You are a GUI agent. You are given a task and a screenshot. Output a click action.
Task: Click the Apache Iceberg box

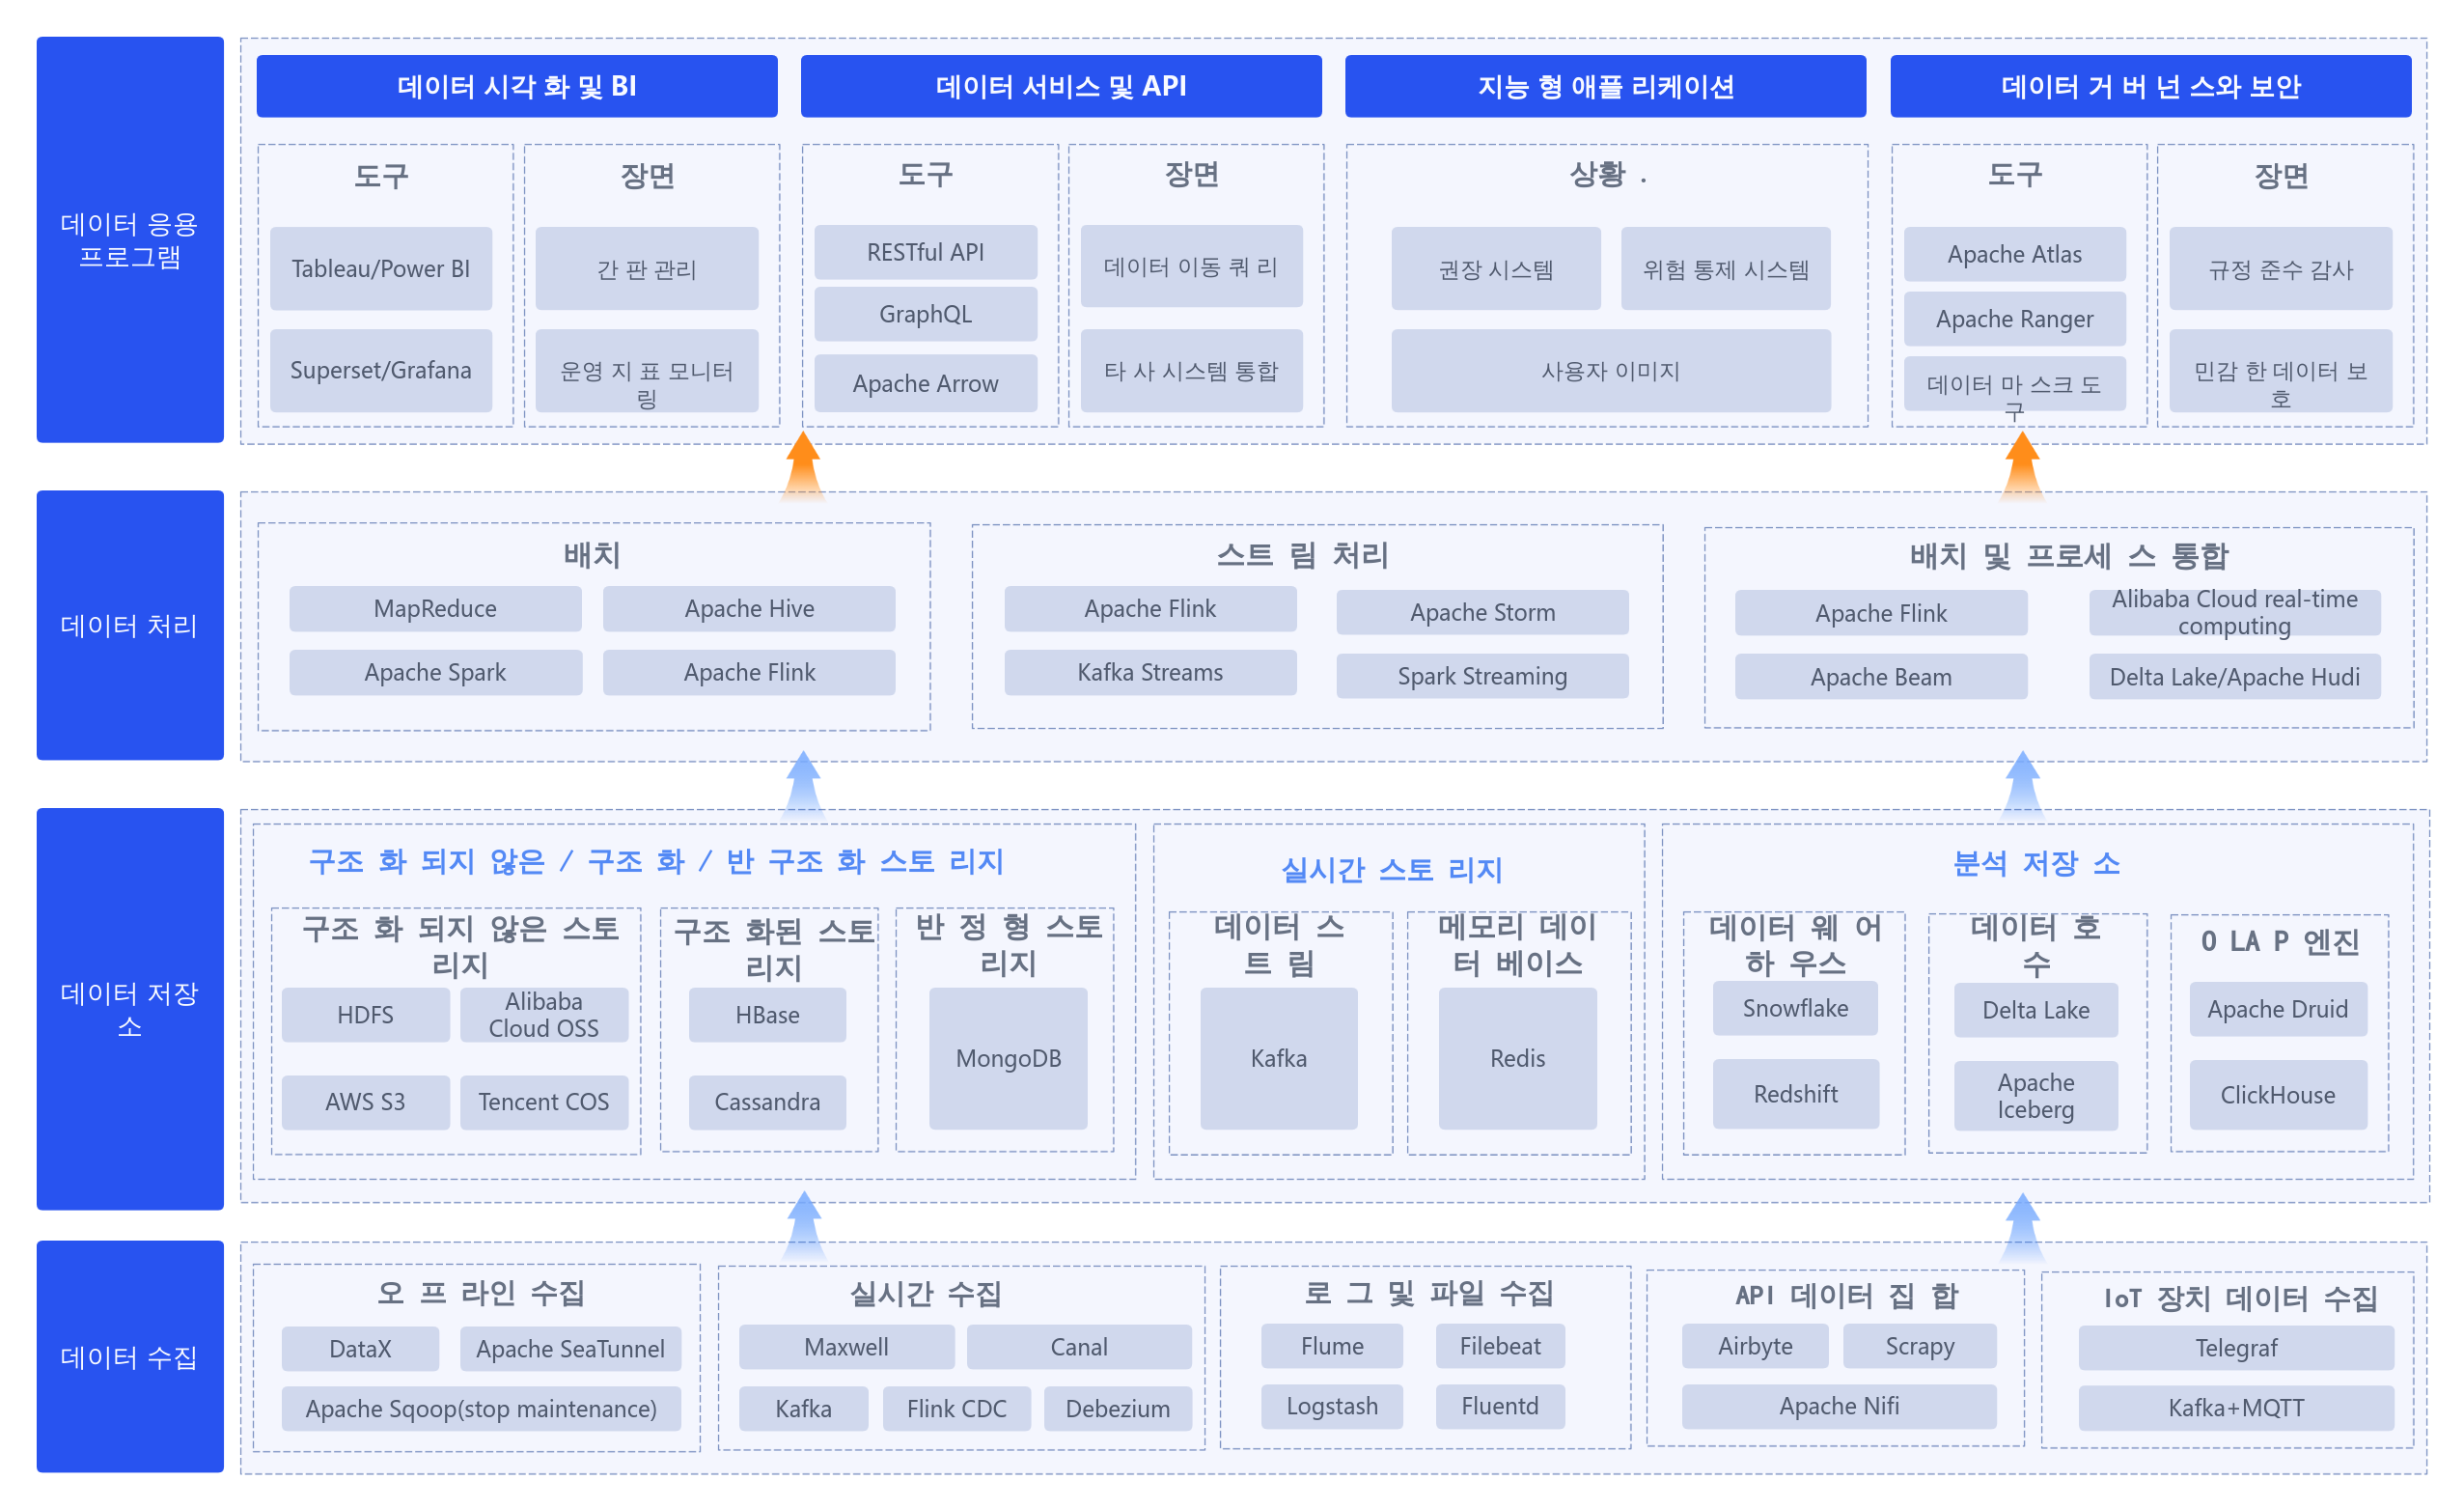point(2036,1096)
